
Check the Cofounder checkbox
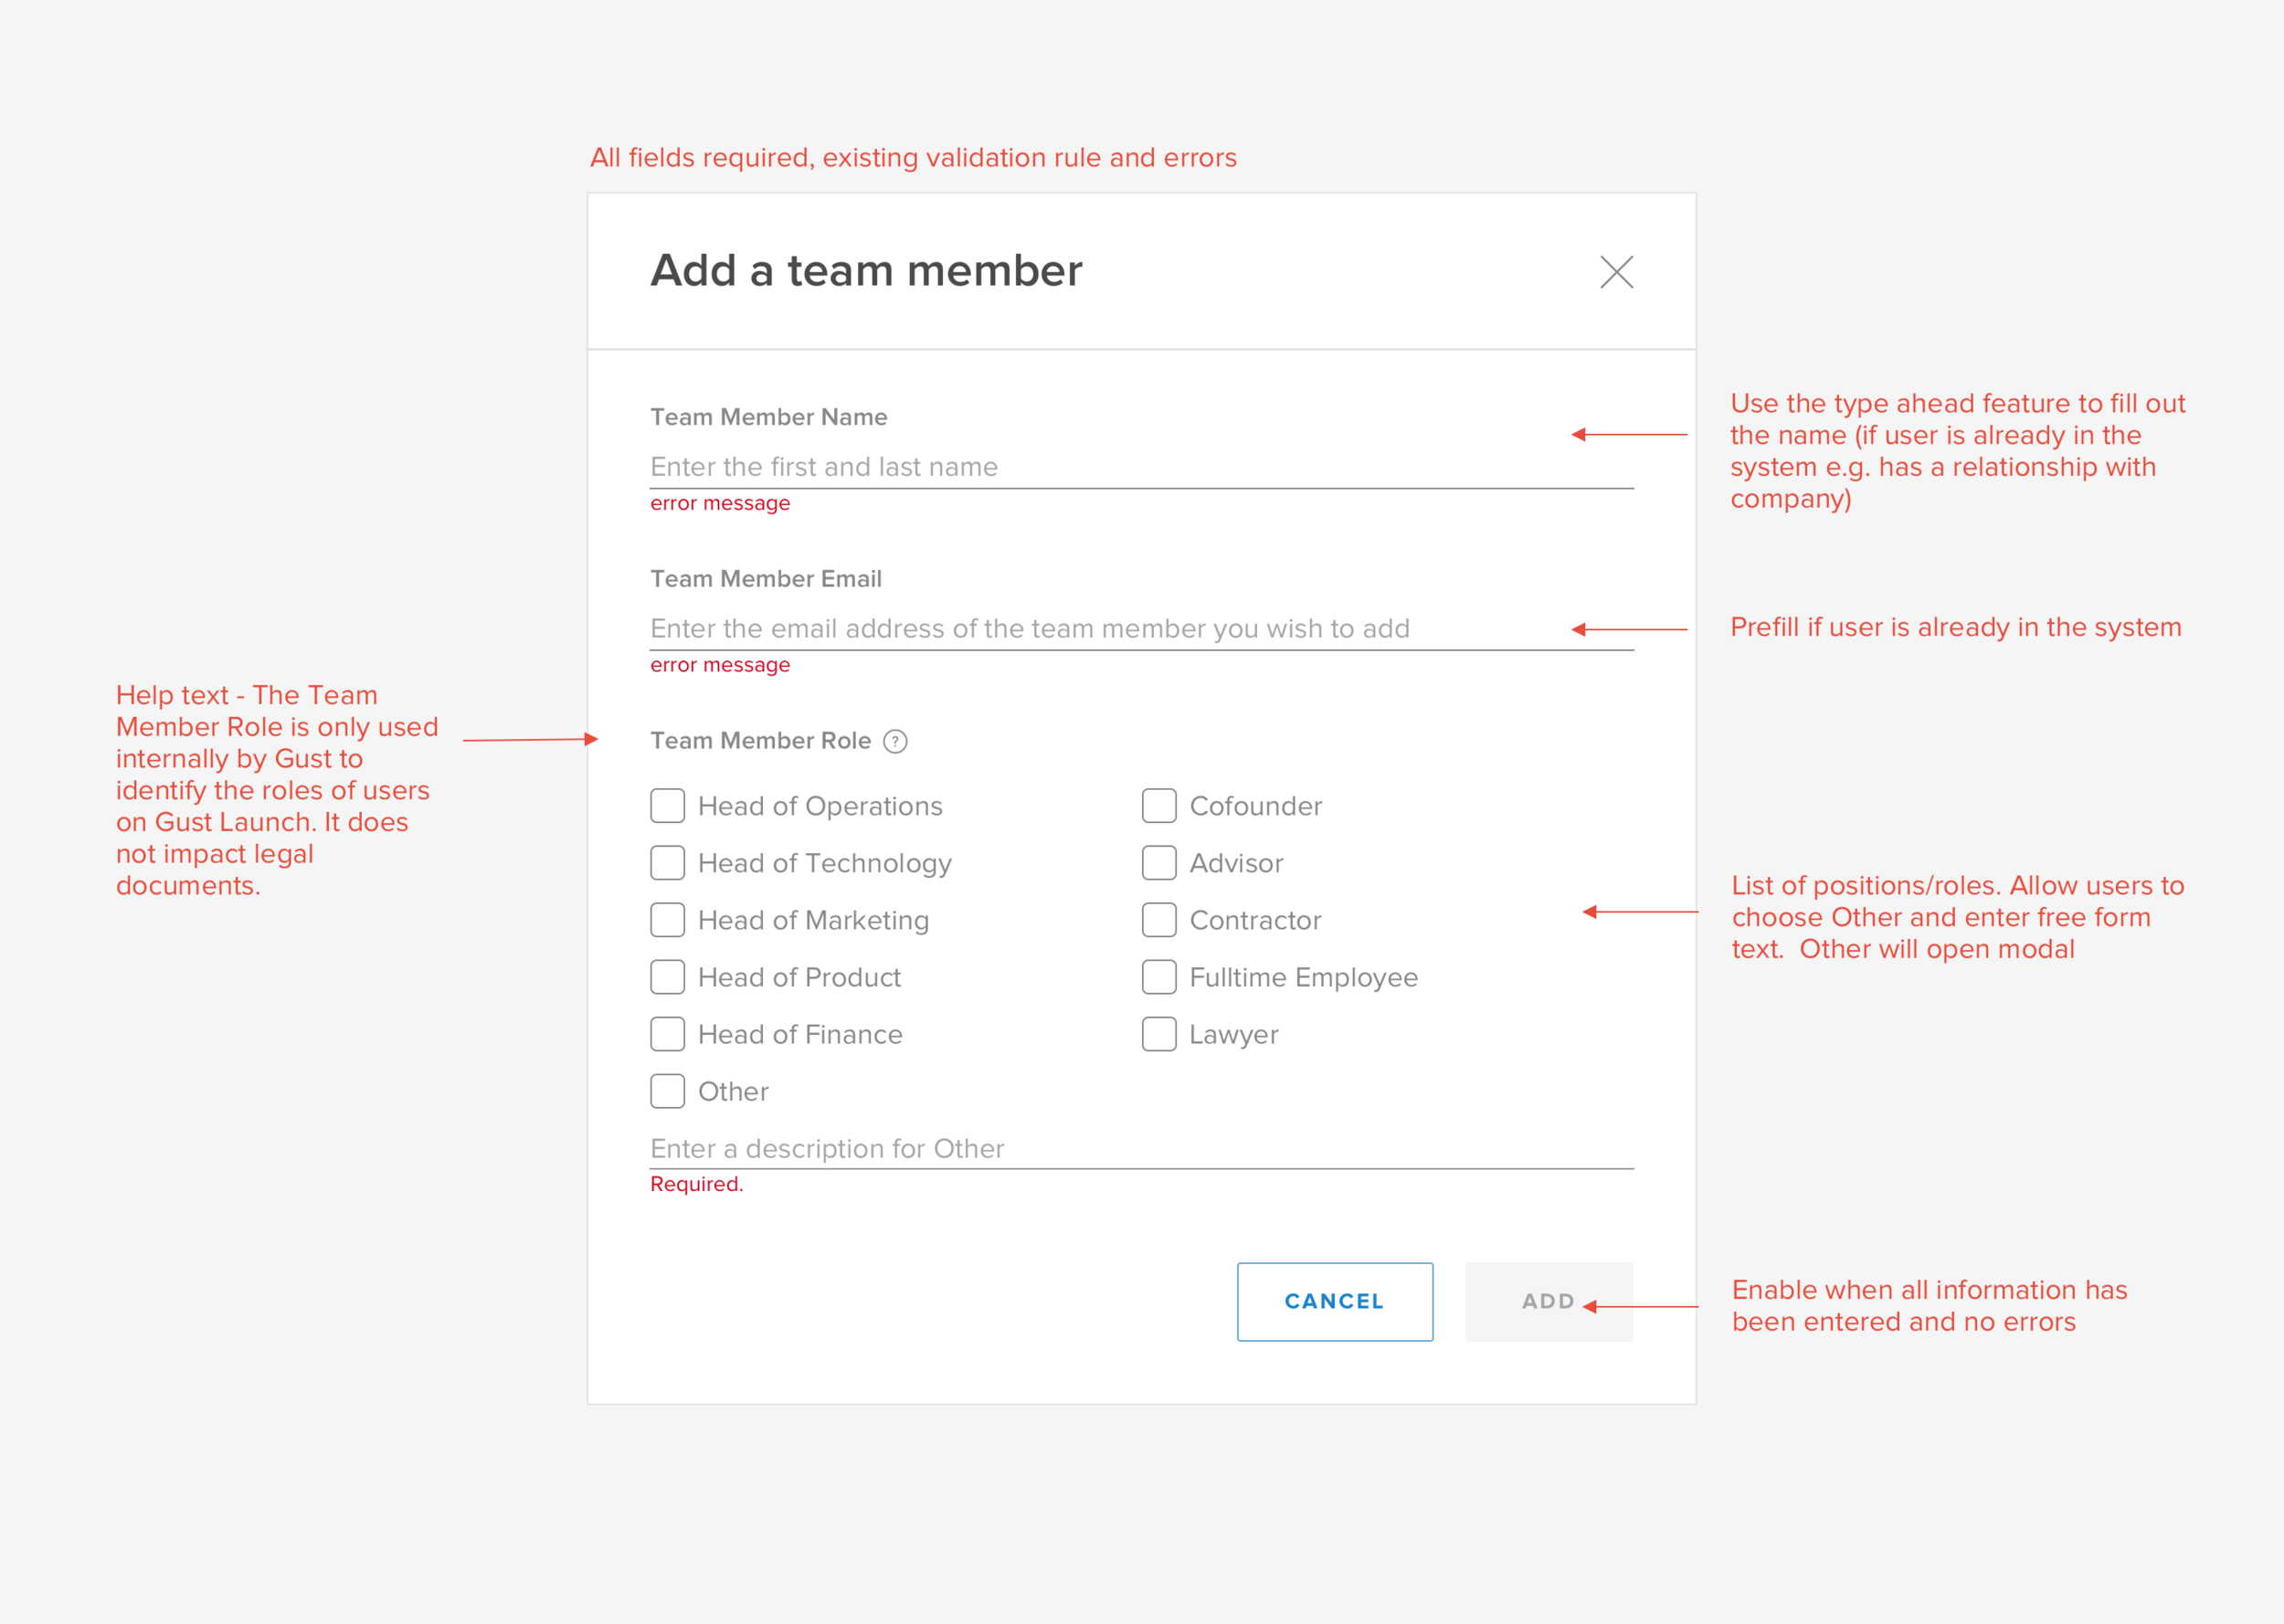[1159, 806]
